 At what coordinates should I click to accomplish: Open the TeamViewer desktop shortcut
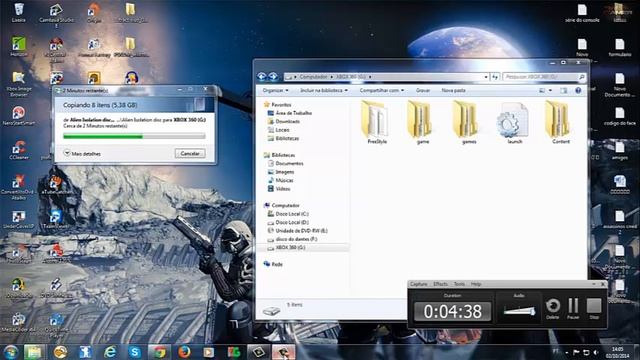[56, 219]
